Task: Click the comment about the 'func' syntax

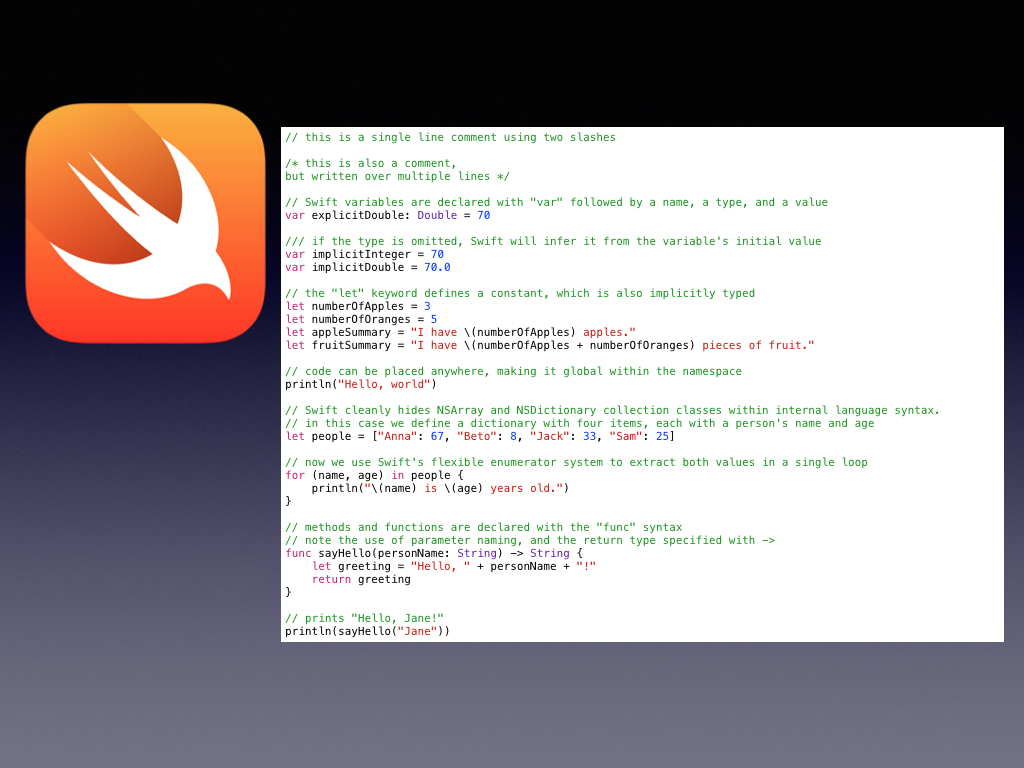Action: coord(483,527)
